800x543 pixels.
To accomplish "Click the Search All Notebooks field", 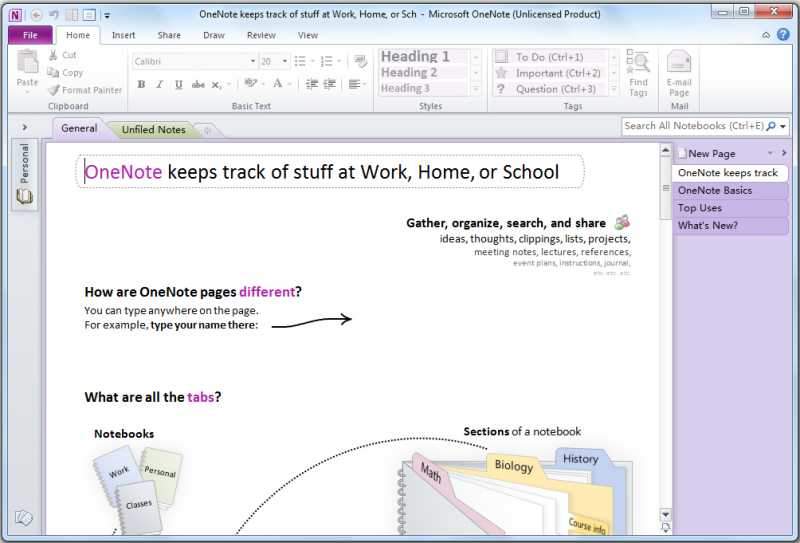I will point(693,126).
